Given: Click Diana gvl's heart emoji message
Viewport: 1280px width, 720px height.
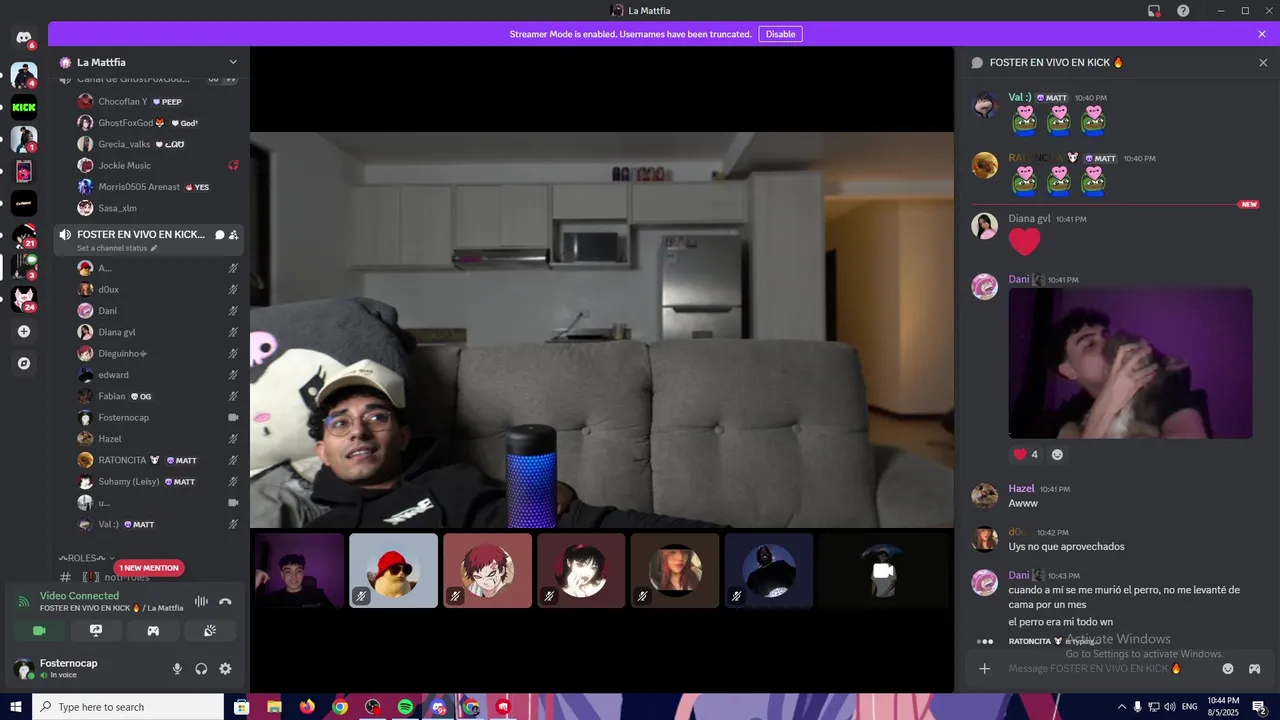Looking at the screenshot, I should [x=1024, y=241].
